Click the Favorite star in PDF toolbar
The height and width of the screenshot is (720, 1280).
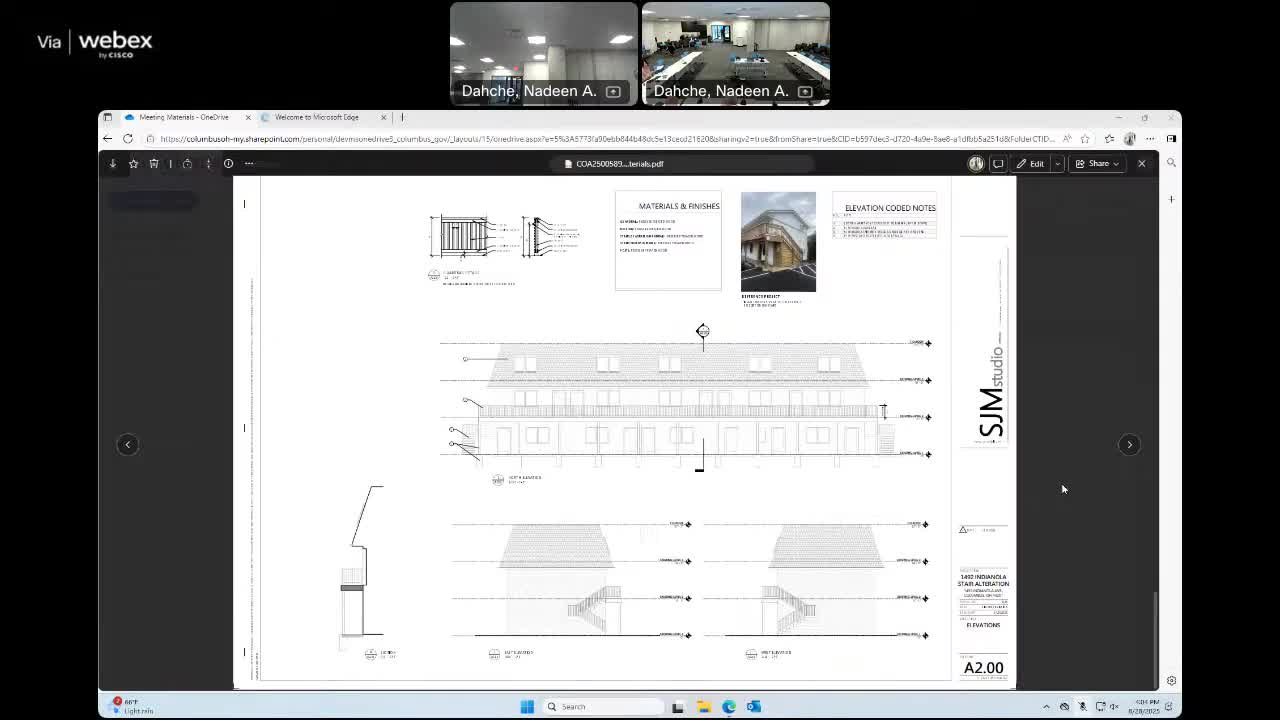(x=133, y=164)
